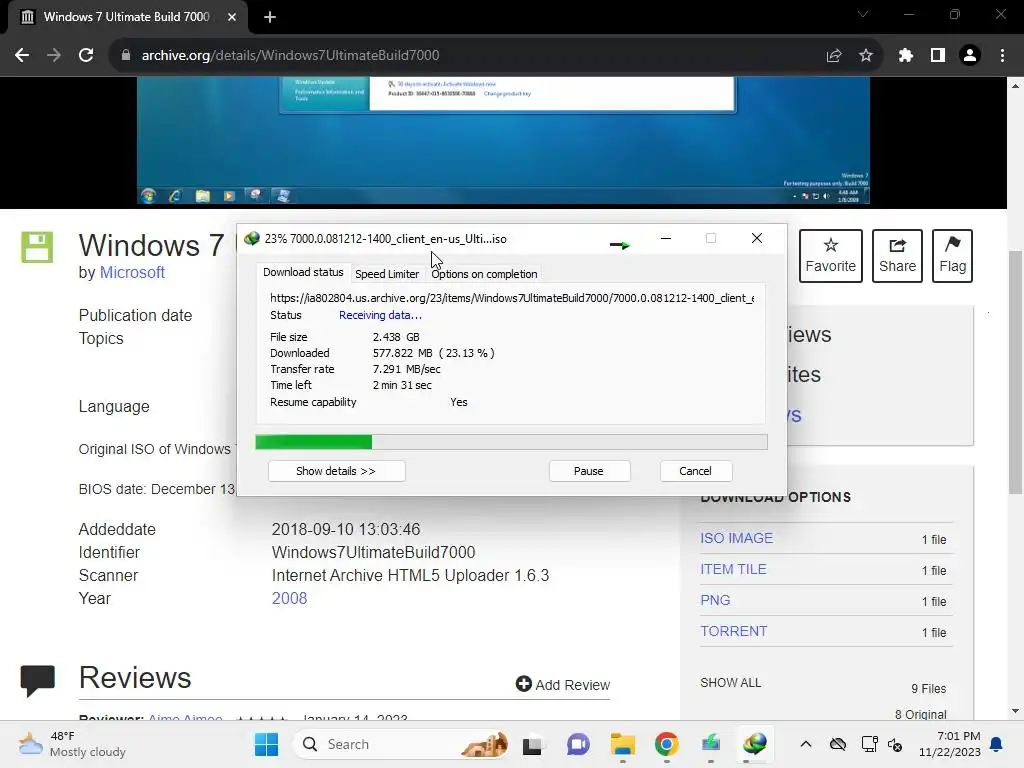
Task: Close the download dialog with X
Action: tap(757, 238)
